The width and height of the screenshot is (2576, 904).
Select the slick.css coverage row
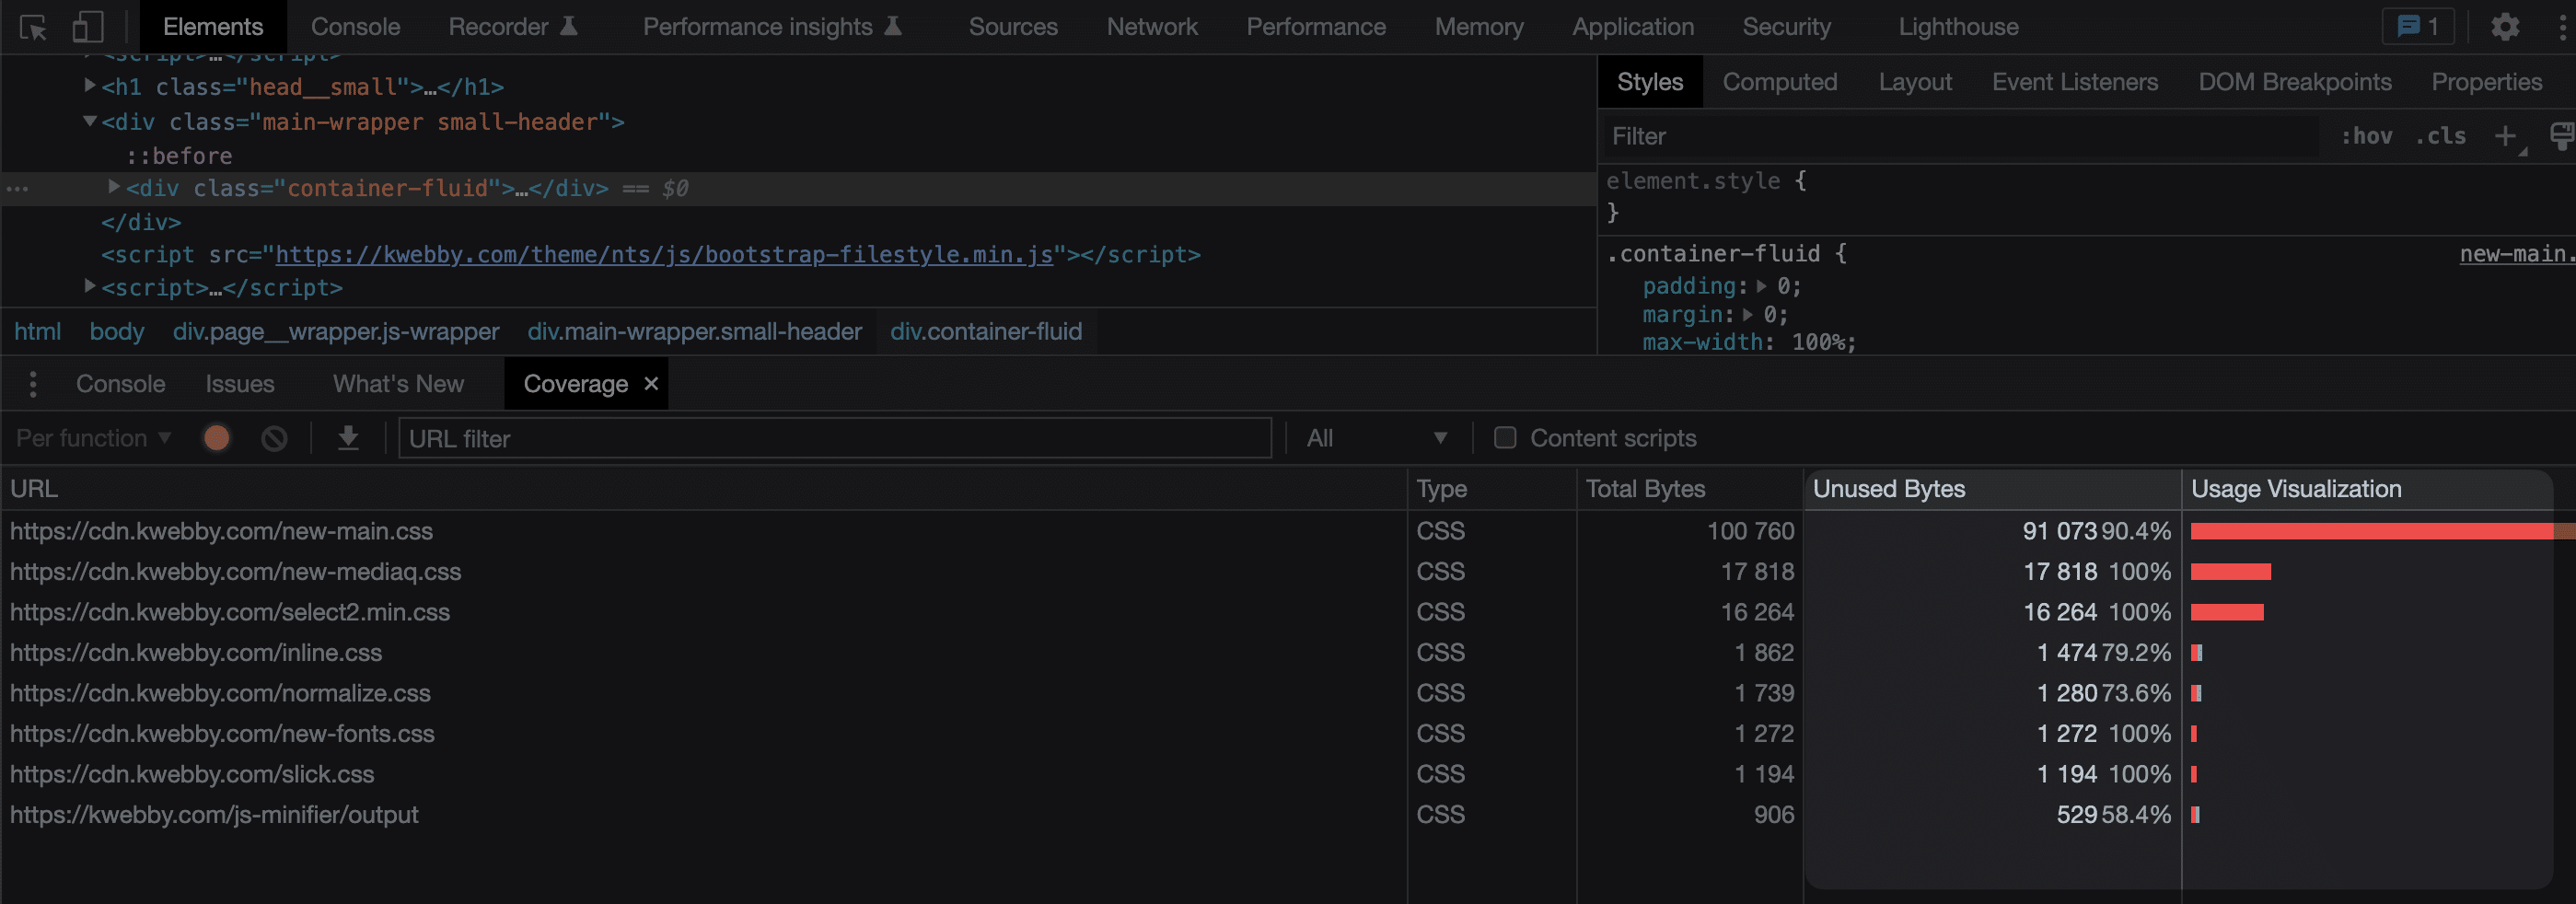(1288, 774)
